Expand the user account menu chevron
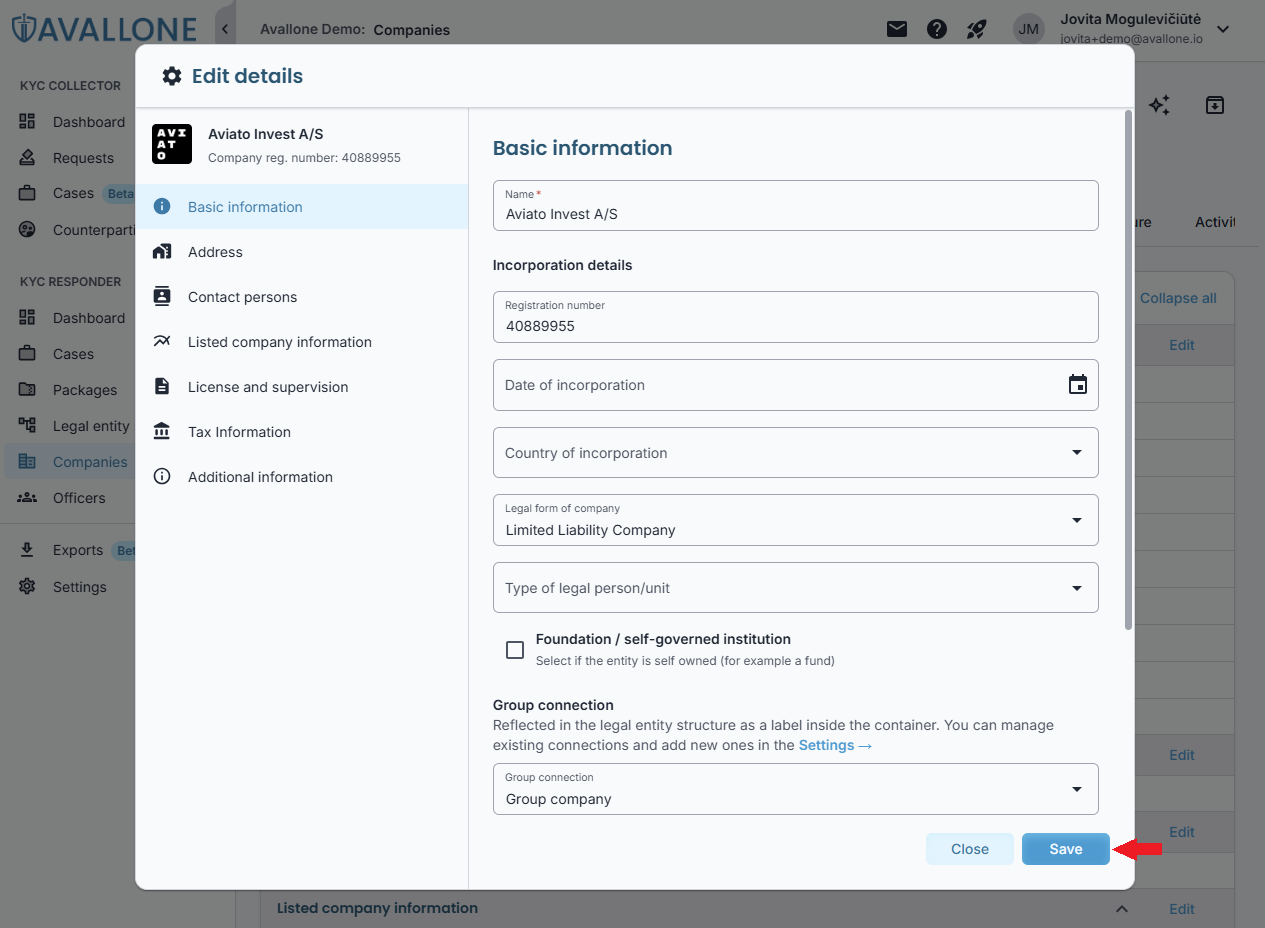Screen dimensions: 1265x928 tap(1222, 30)
